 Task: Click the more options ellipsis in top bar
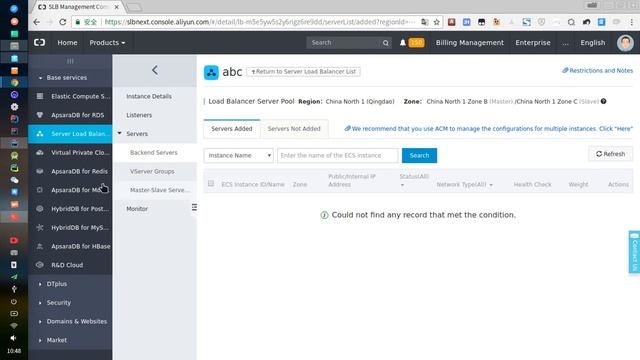(x=565, y=43)
